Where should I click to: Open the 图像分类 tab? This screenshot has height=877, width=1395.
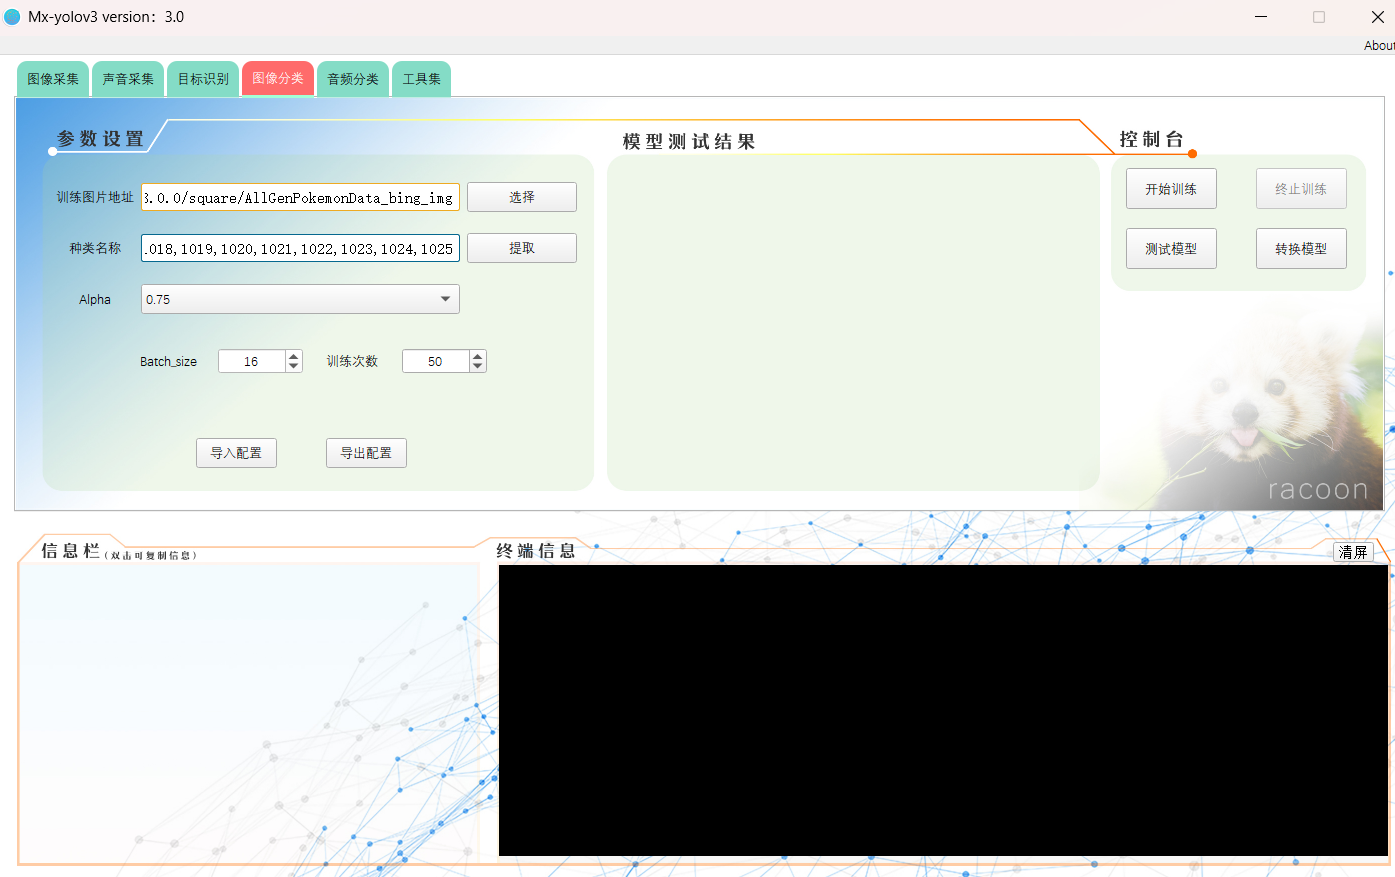click(x=278, y=78)
